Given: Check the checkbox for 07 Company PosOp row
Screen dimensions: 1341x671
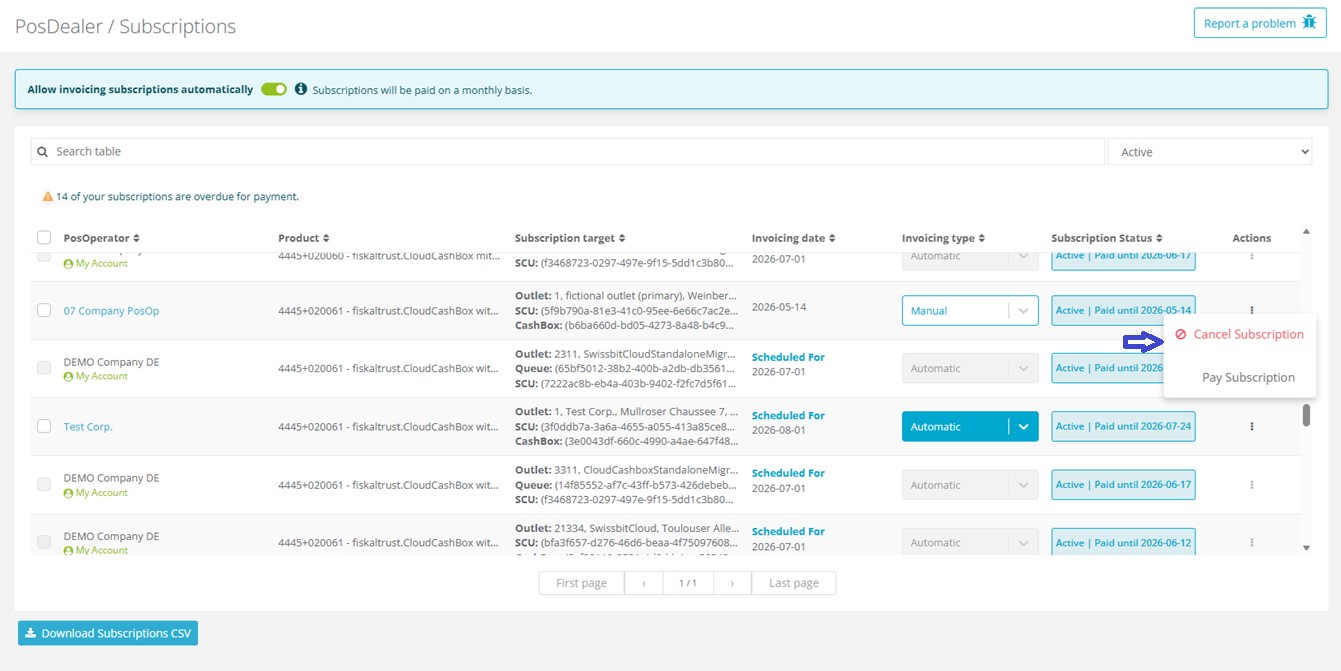Looking at the screenshot, I should 44,310.
